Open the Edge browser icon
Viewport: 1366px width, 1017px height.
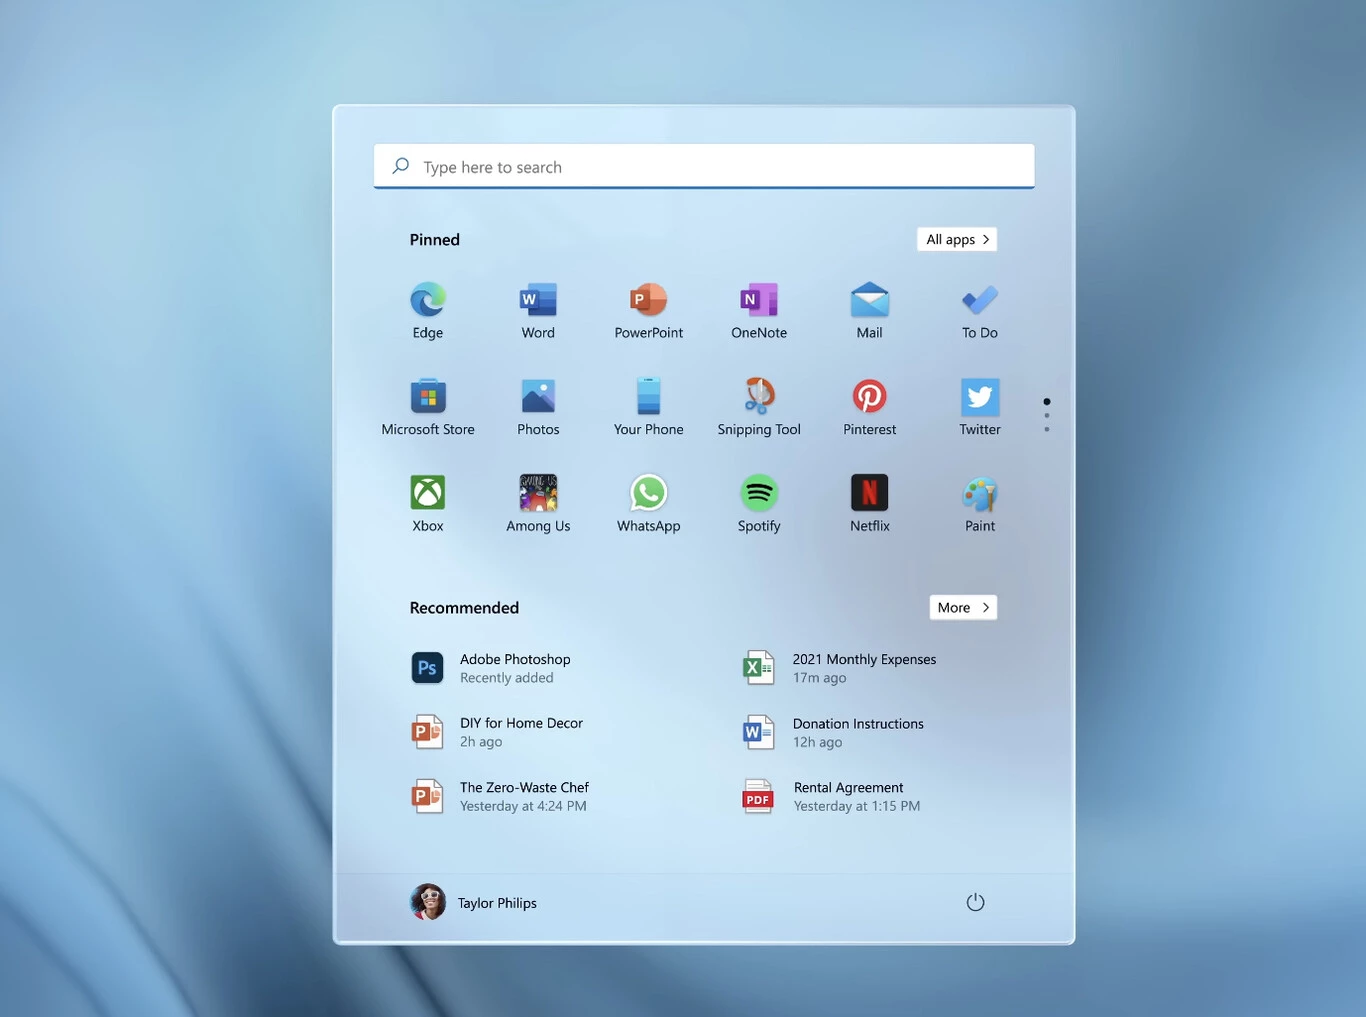pos(428,300)
